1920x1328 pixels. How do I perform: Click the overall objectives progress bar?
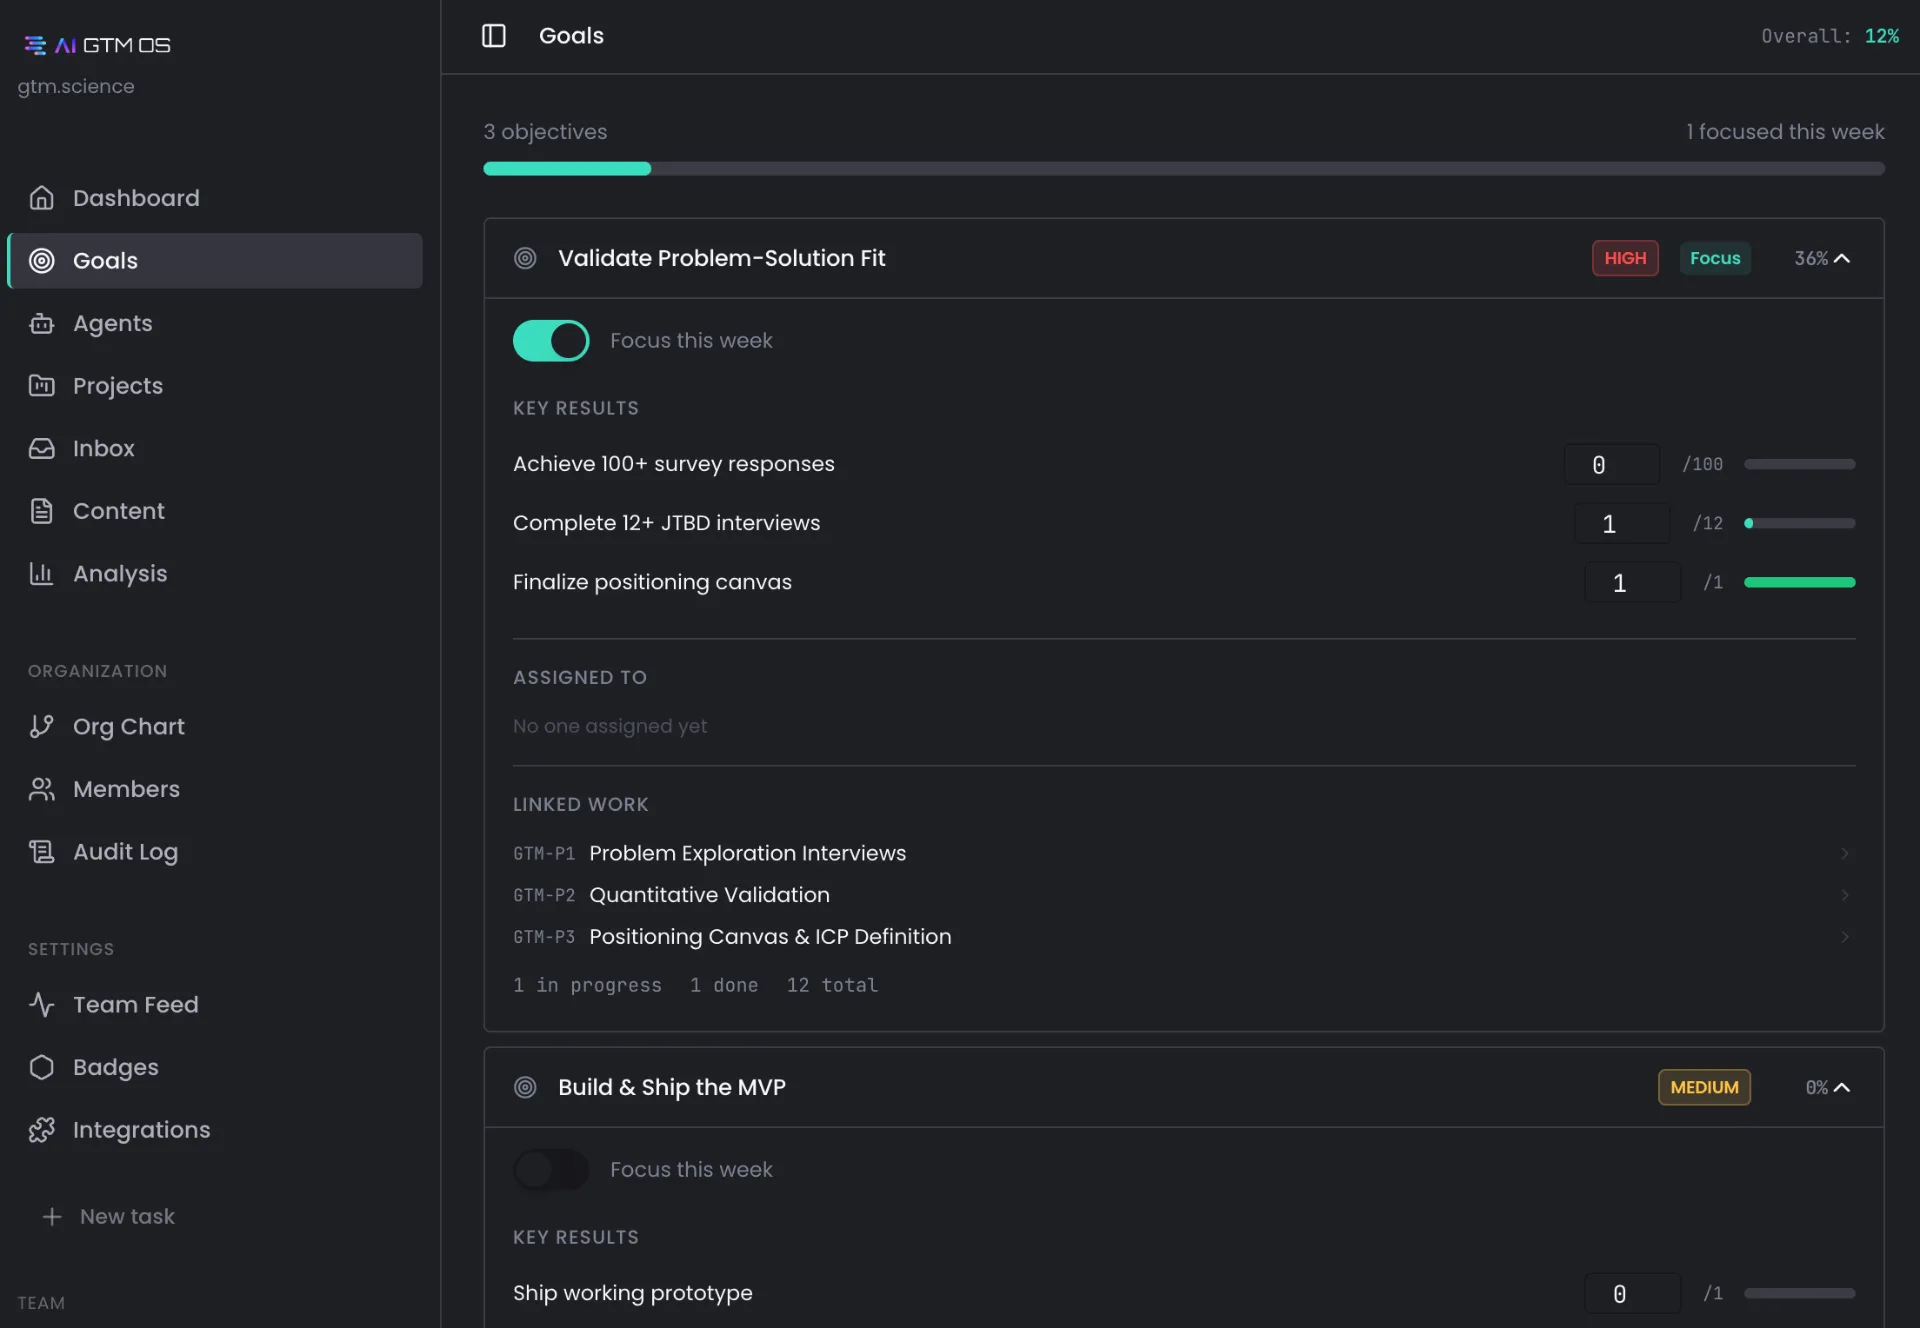click(x=1184, y=169)
